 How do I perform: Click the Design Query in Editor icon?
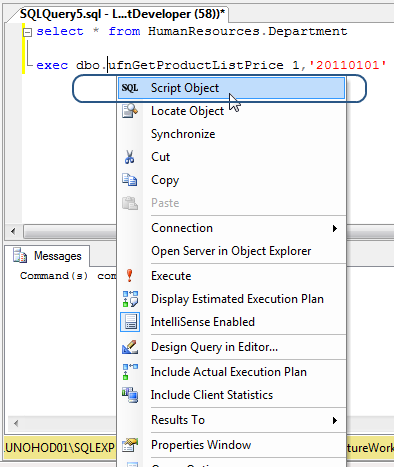pyautogui.click(x=130, y=347)
